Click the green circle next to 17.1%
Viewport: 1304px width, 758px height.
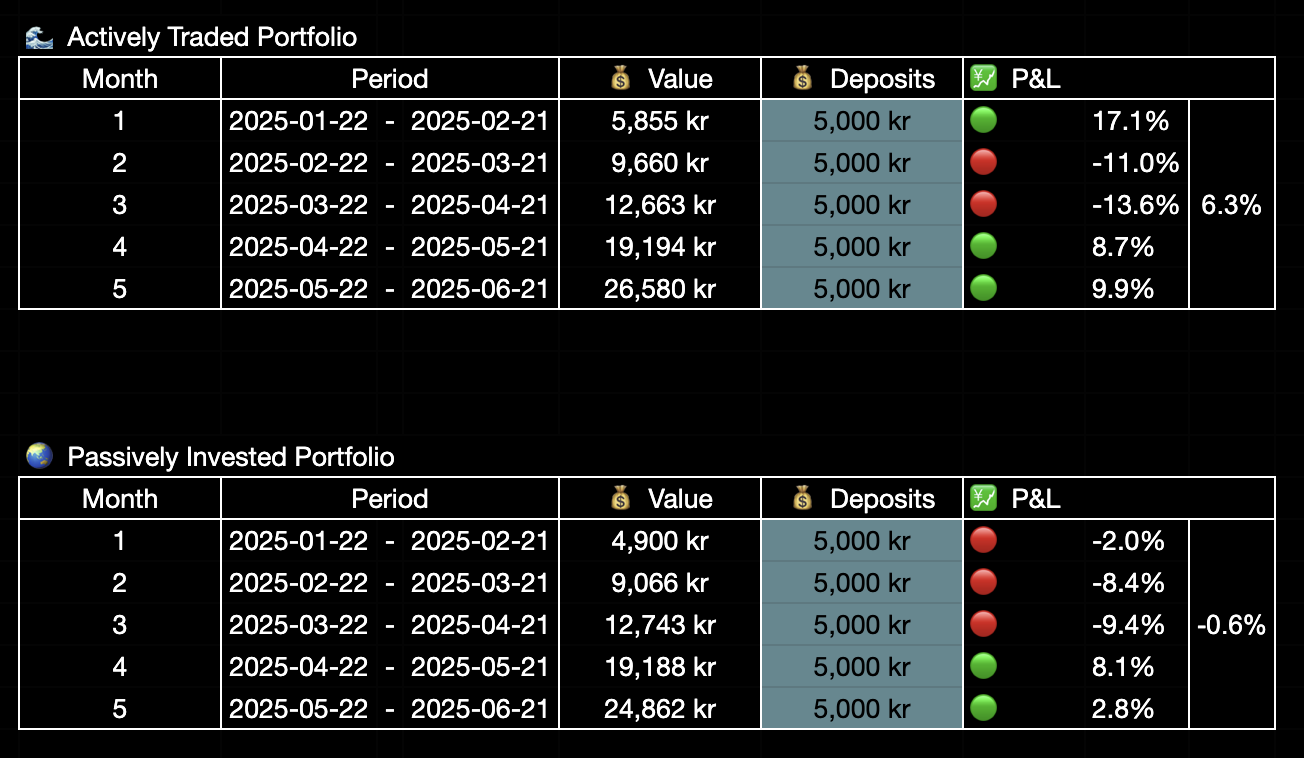[984, 121]
